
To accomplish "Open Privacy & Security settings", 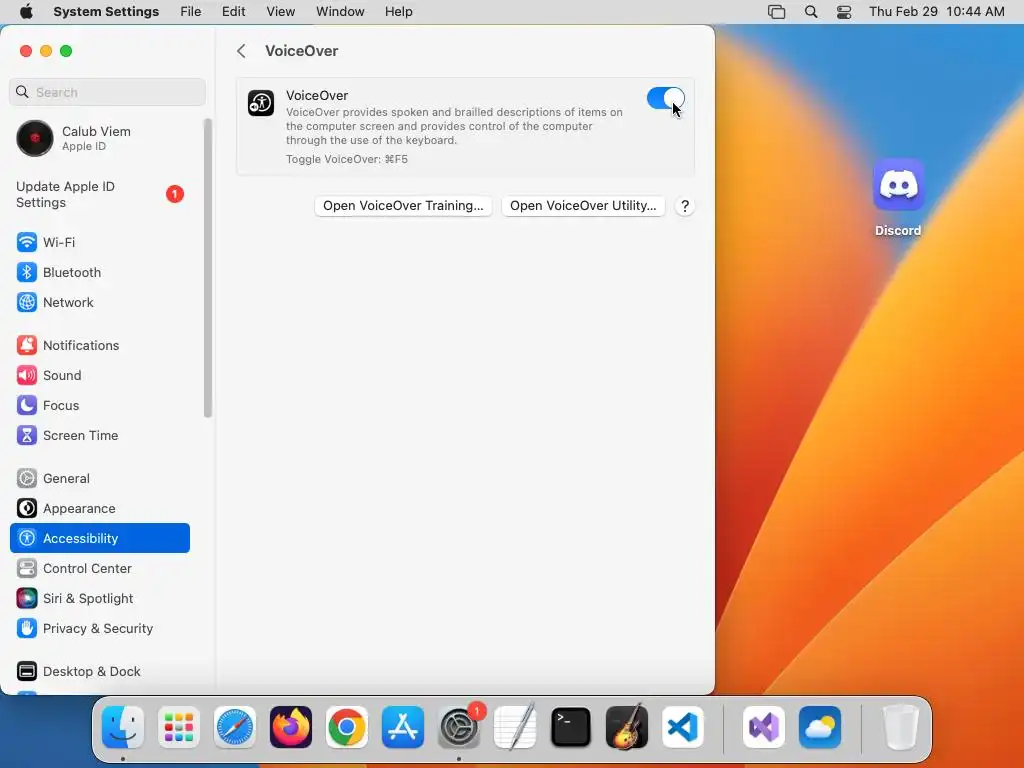I will point(99,629).
